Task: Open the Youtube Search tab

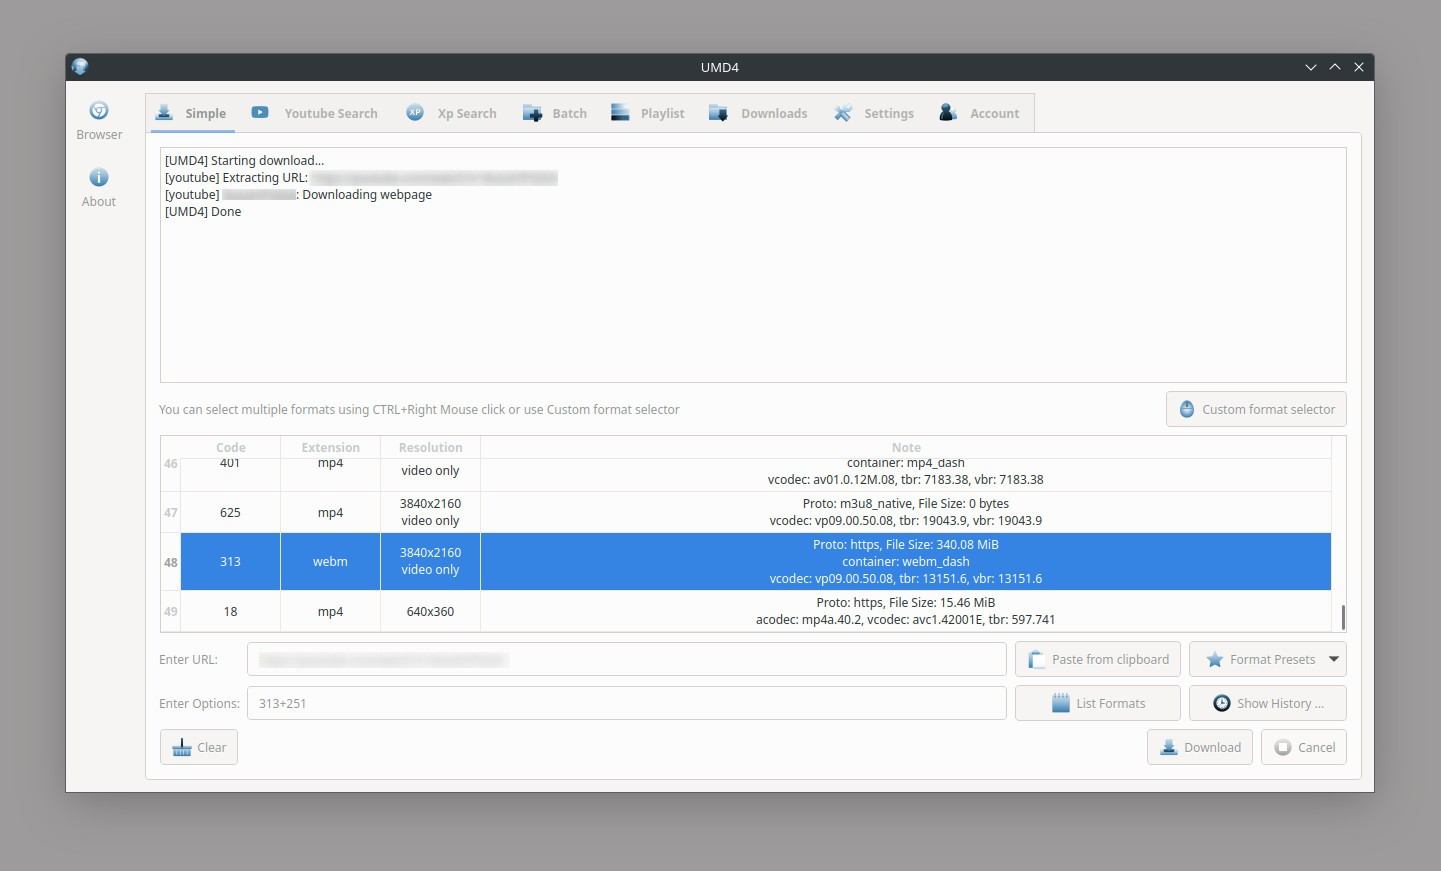Action: tap(315, 113)
